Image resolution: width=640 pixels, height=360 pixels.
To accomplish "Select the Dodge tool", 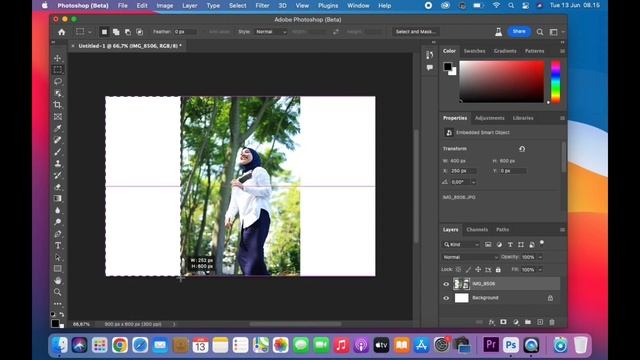I will click(x=58, y=222).
